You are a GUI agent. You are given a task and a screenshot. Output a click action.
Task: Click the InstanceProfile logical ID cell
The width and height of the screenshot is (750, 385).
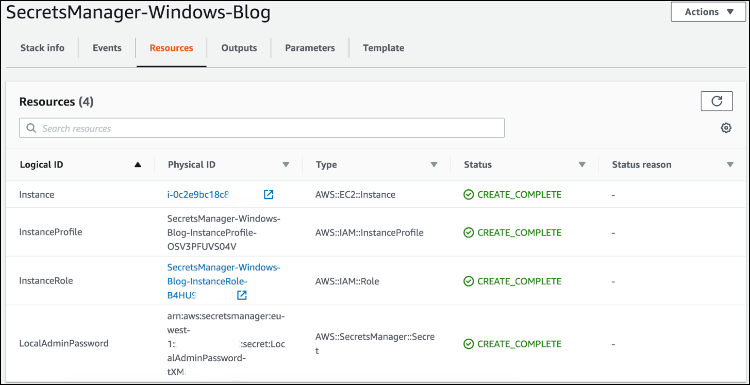pos(51,232)
